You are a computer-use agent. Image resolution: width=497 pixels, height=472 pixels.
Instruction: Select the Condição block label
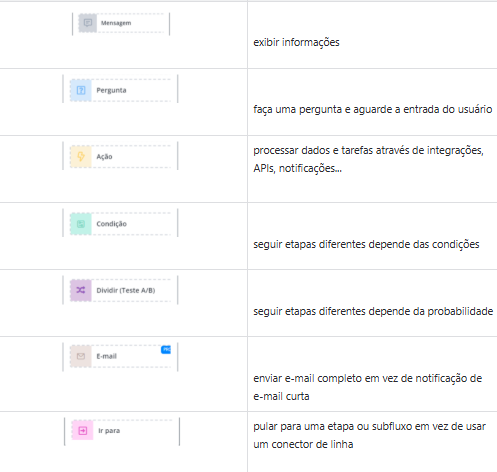(x=112, y=224)
